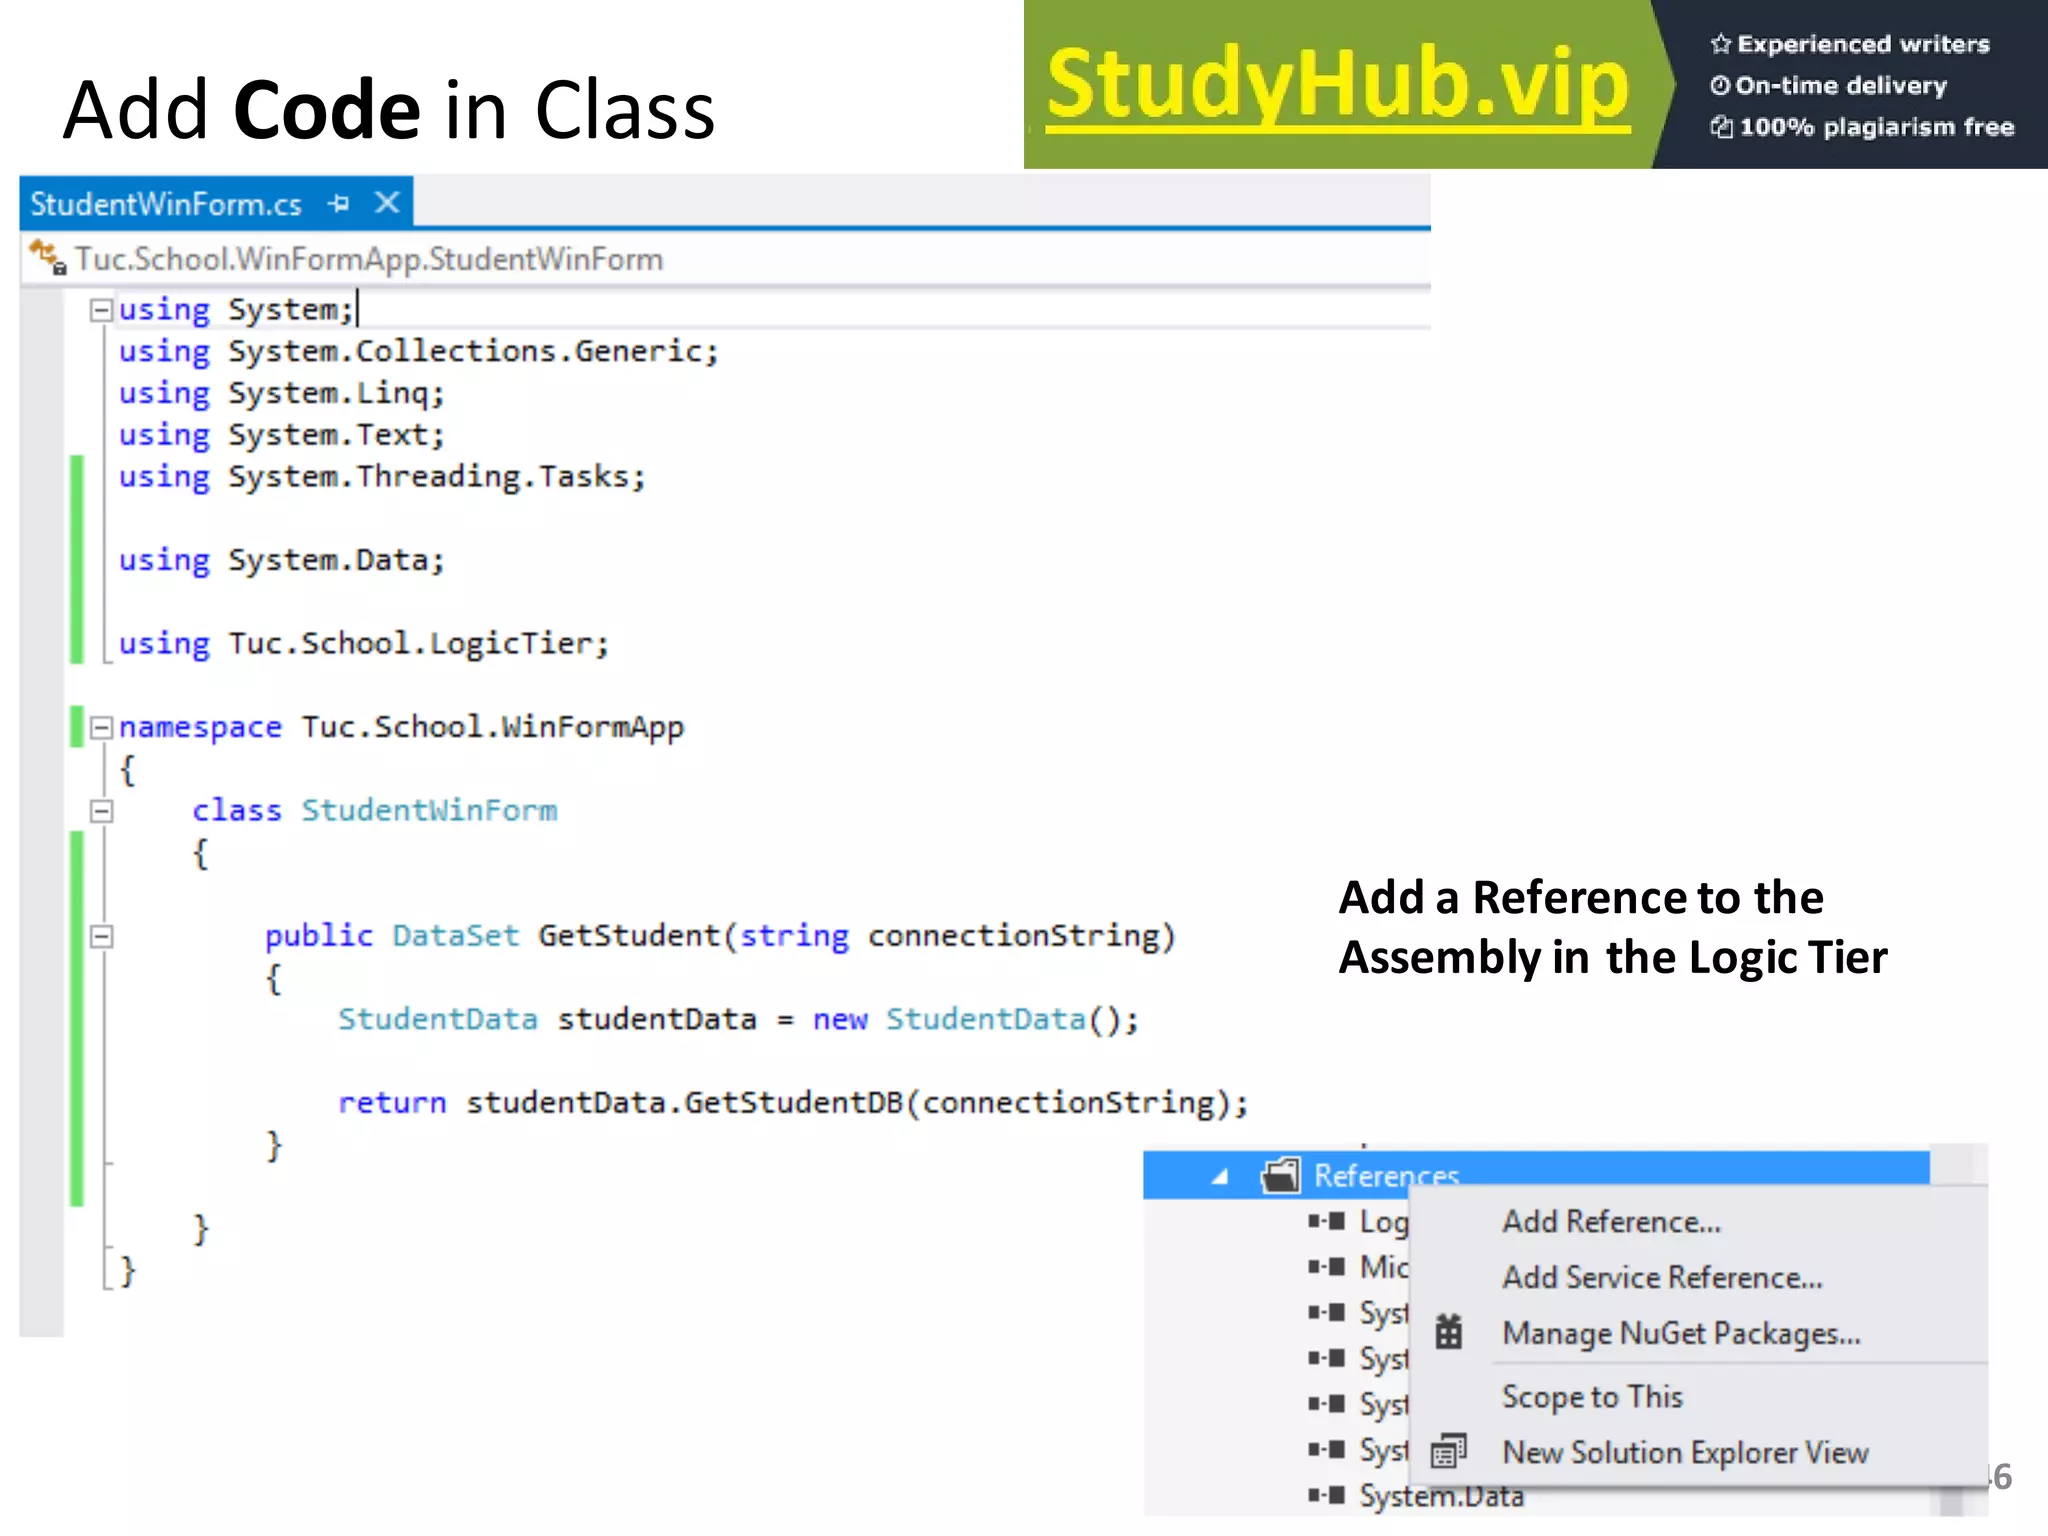Image resolution: width=2048 pixels, height=1536 pixels.
Task: Choose Add Service Reference... menu entry
Action: click(1661, 1278)
